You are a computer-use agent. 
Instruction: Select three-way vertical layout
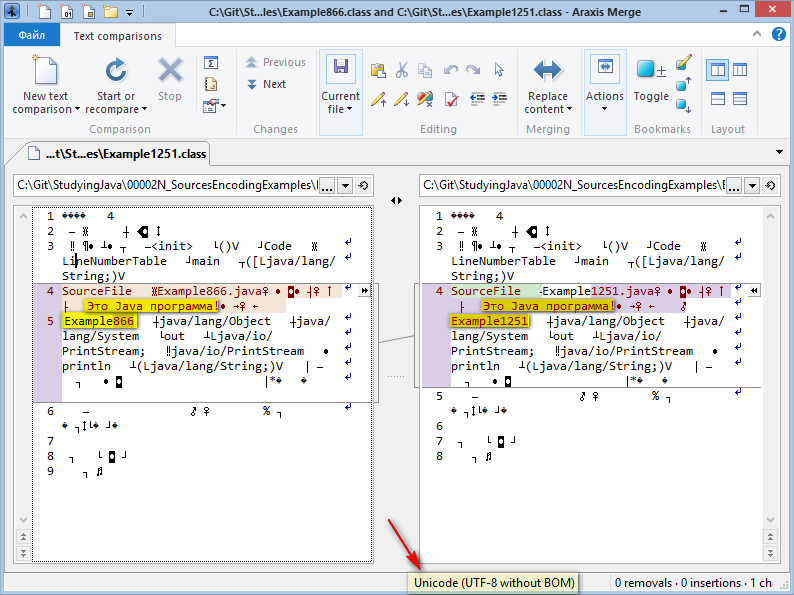click(740, 70)
